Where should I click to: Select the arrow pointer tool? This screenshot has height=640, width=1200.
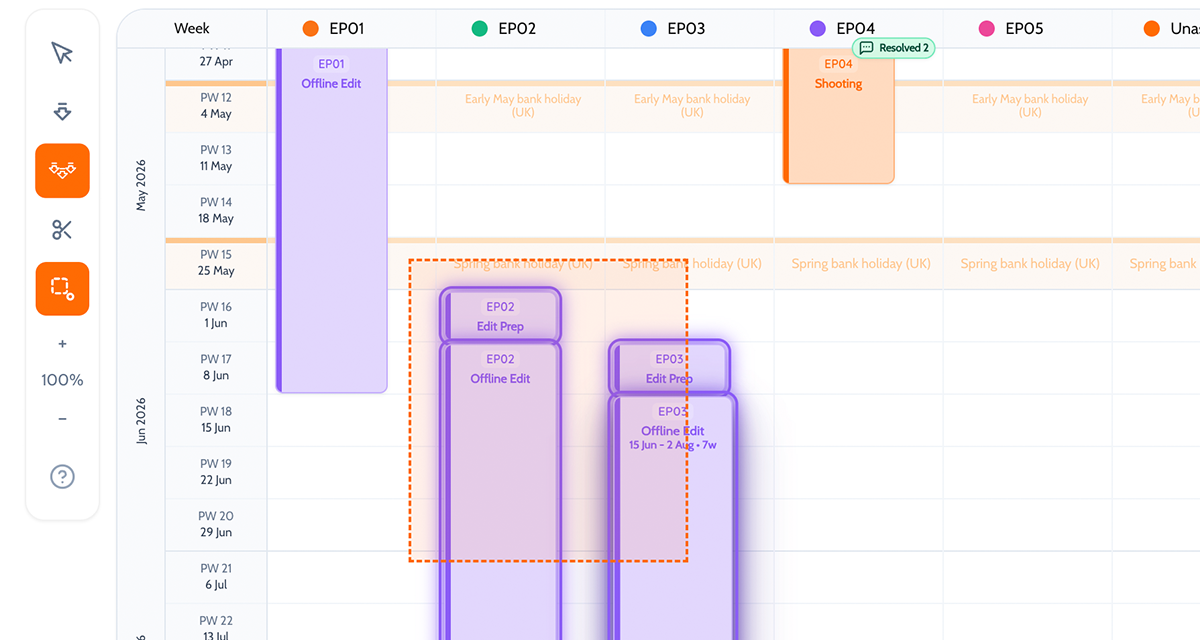(x=62, y=53)
